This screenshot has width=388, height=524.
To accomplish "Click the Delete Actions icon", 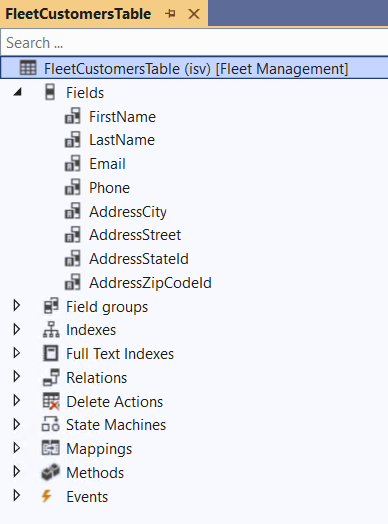I will pos(51,401).
